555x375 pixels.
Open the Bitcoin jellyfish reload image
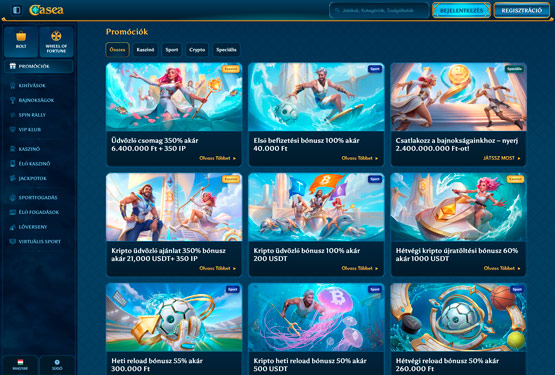coord(316,317)
